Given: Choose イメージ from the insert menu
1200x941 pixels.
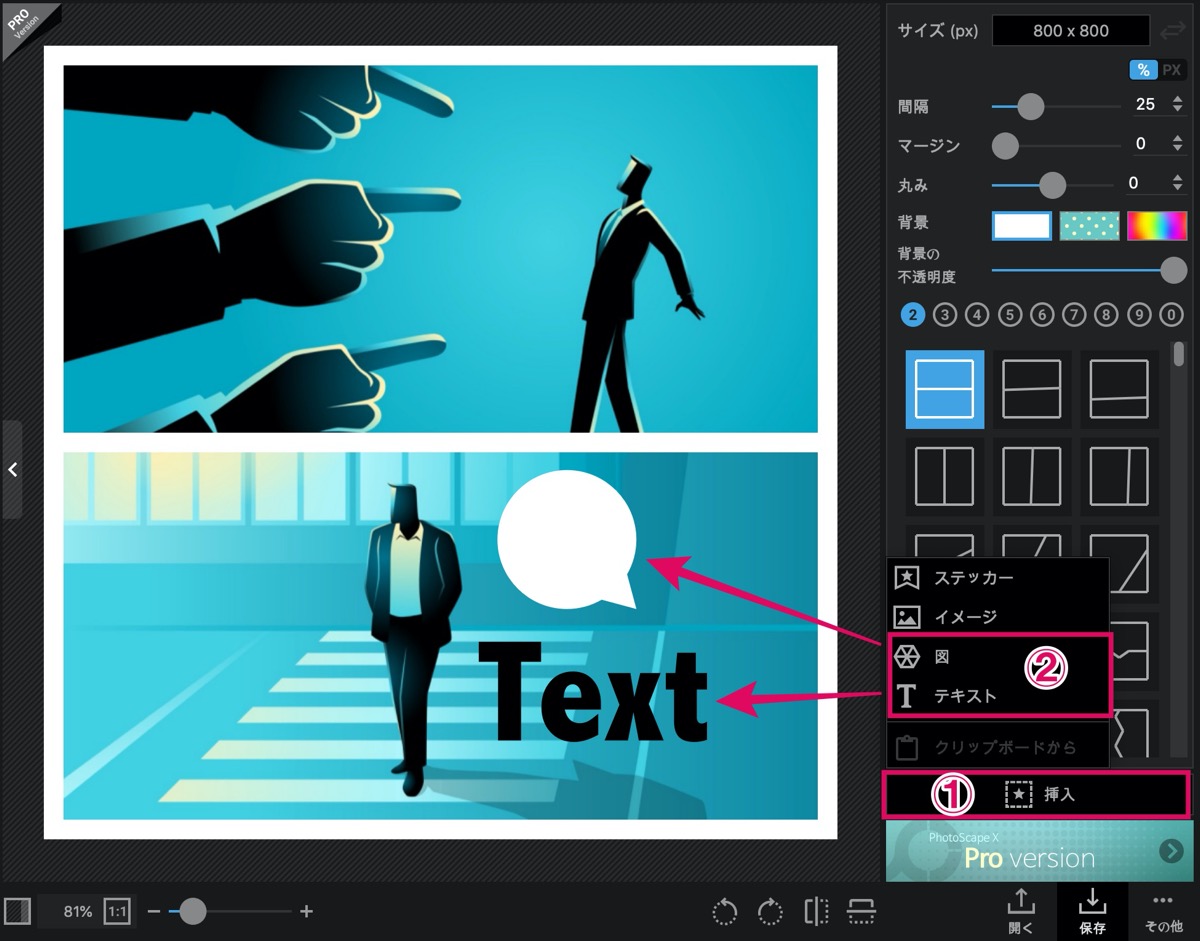Looking at the screenshot, I should 998,617.
